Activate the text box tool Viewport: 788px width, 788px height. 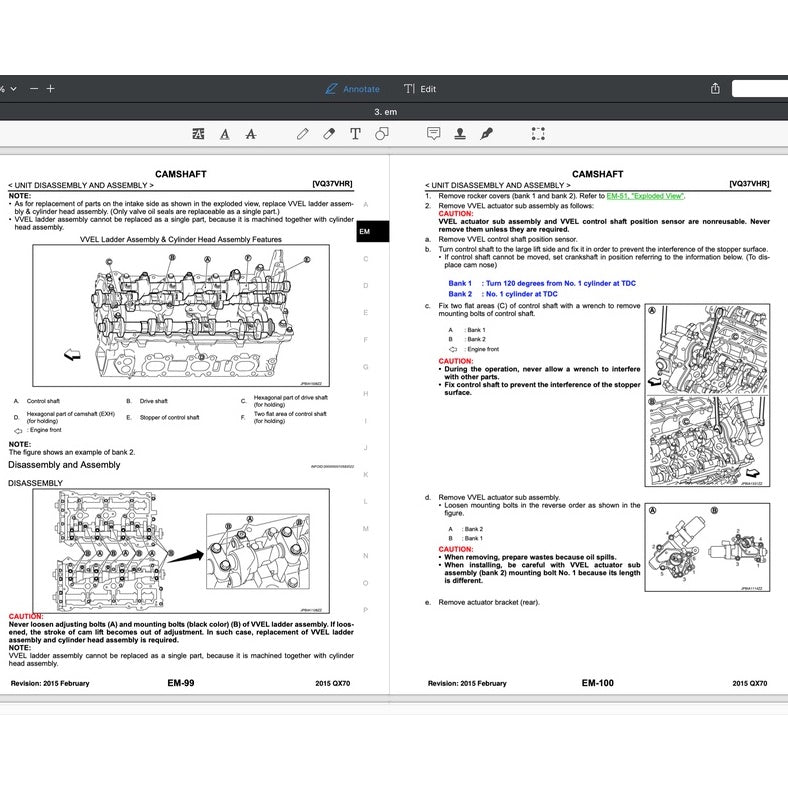(x=355, y=134)
